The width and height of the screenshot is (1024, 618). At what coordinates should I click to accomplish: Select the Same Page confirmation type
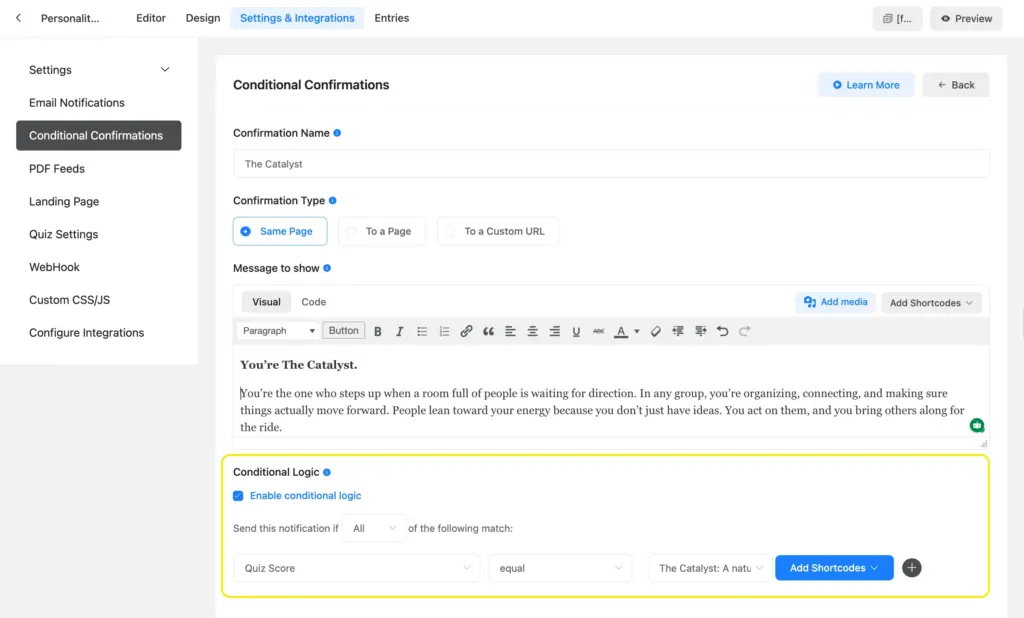pos(280,231)
